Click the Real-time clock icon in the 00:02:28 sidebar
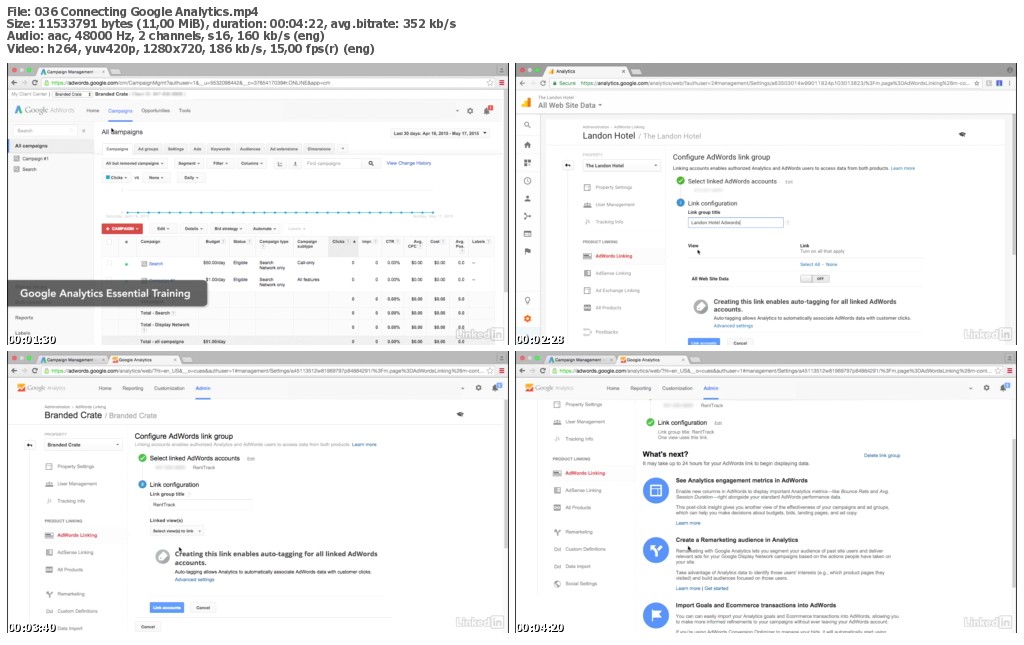The image size is (1024, 645). click(527, 181)
